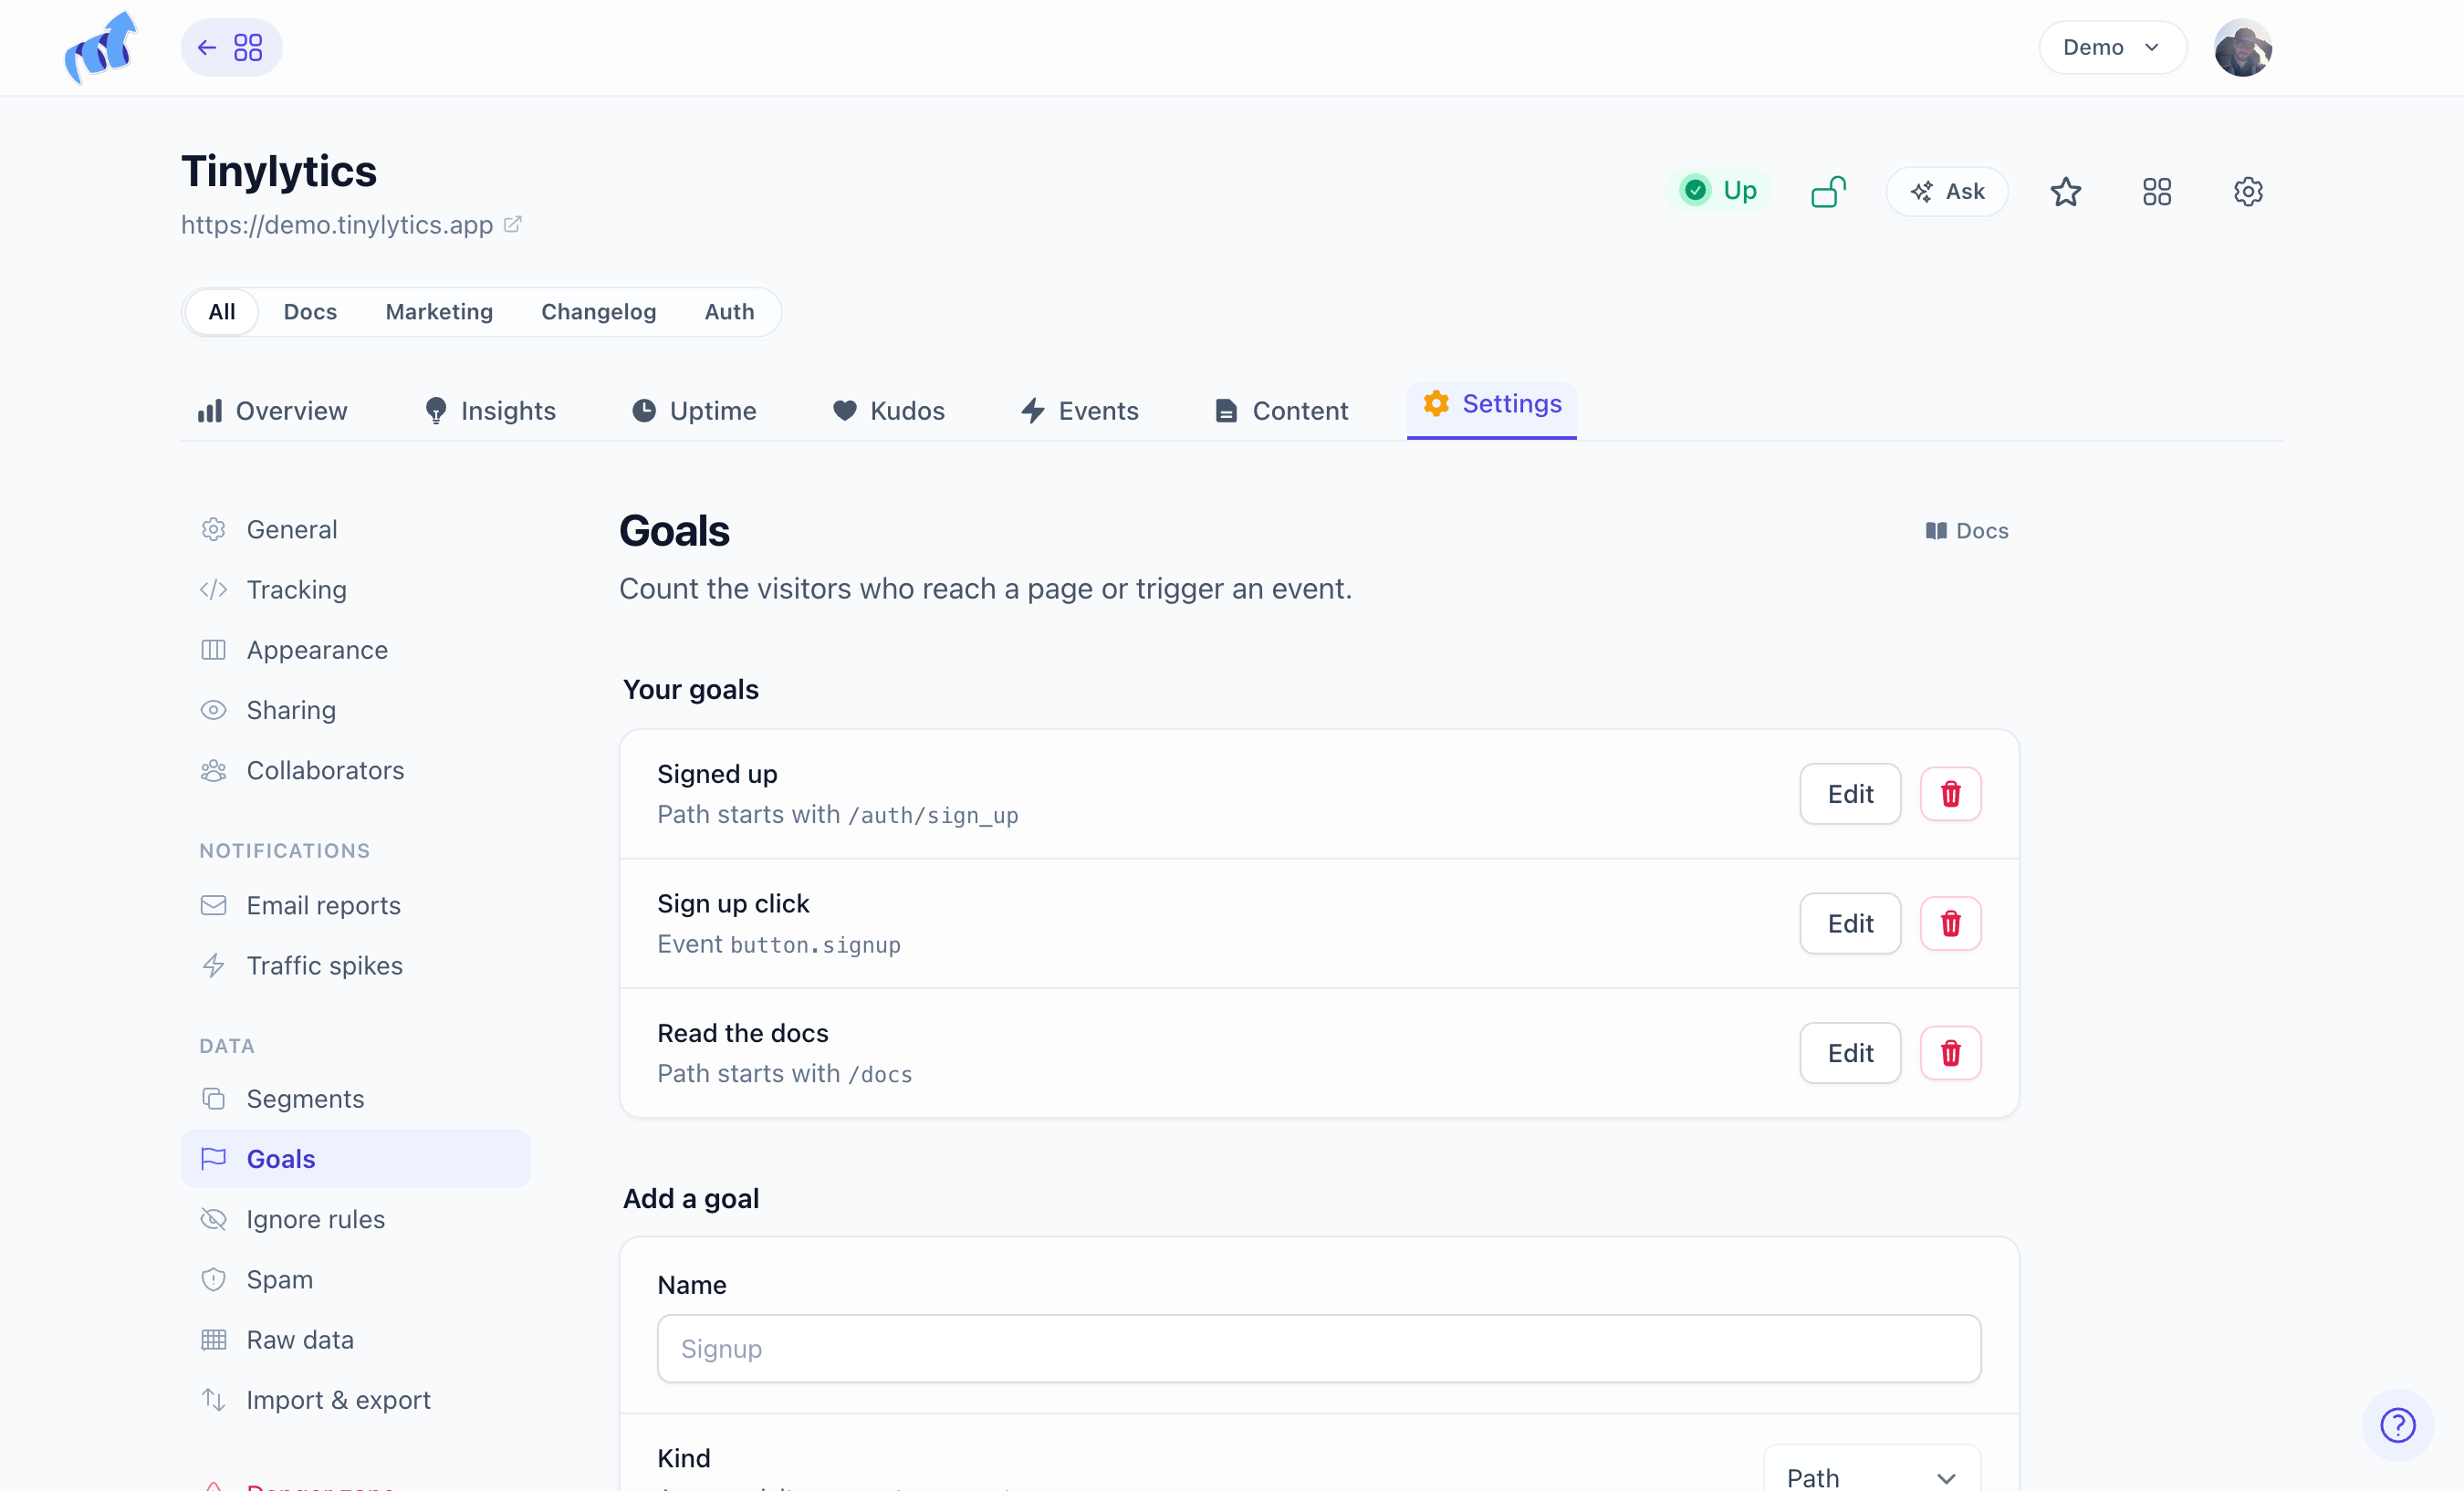Open the Ask AI button
2464x1491 pixels.
(1946, 191)
